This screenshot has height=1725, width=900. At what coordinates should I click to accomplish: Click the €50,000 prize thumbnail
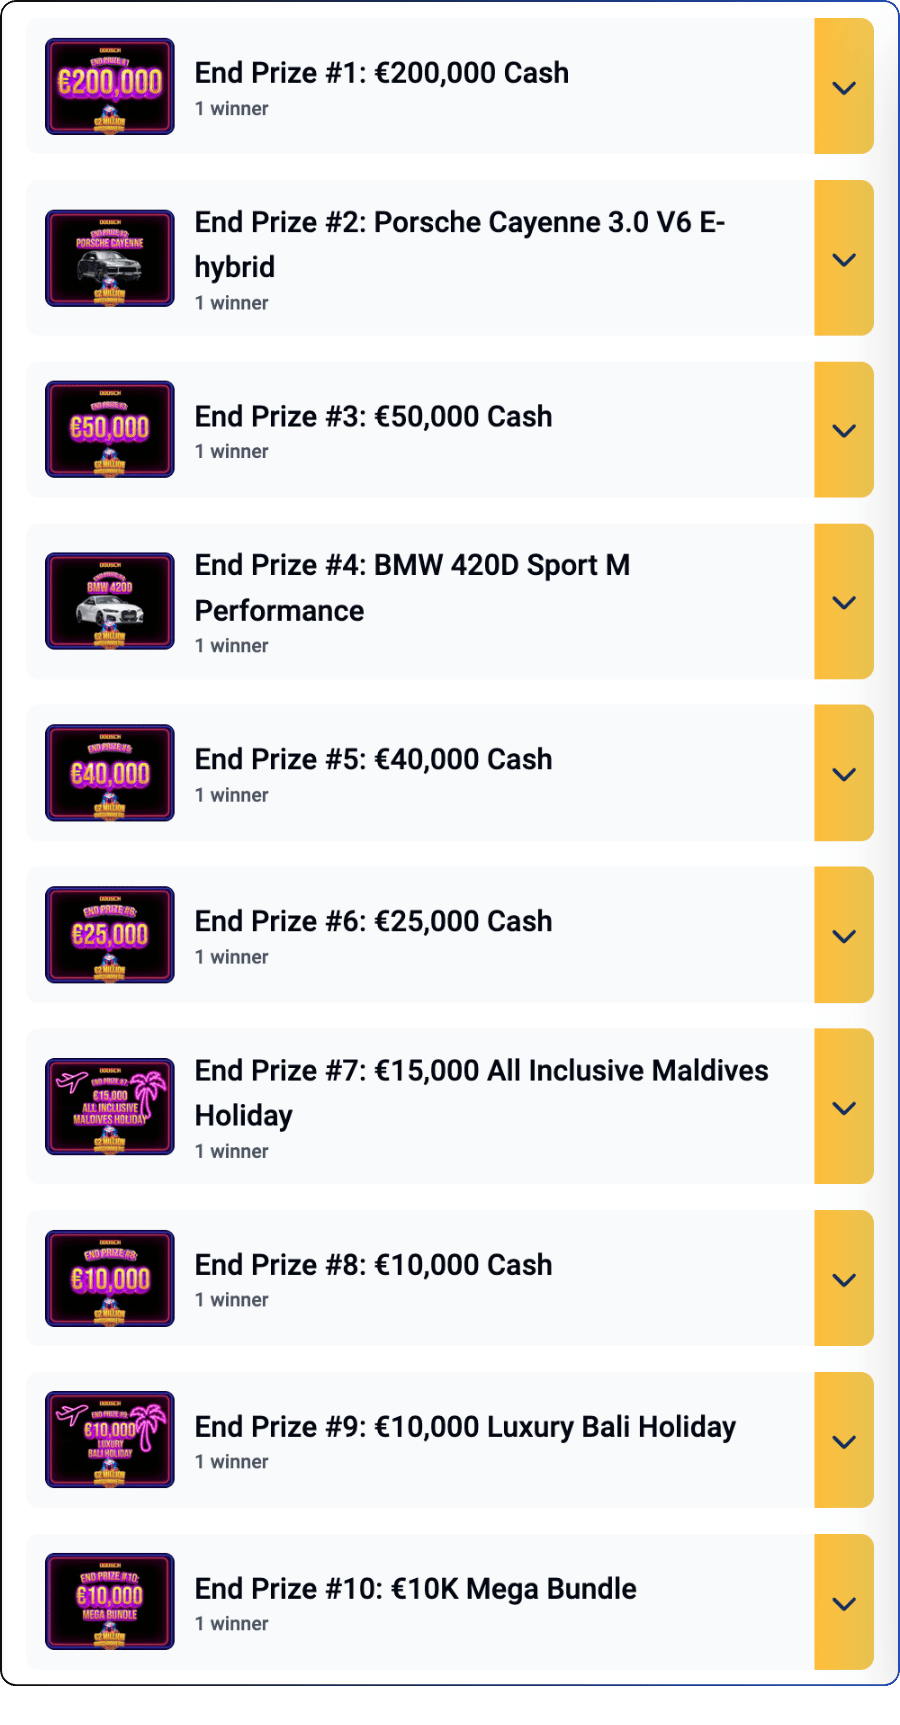click(x=110, y=429)
